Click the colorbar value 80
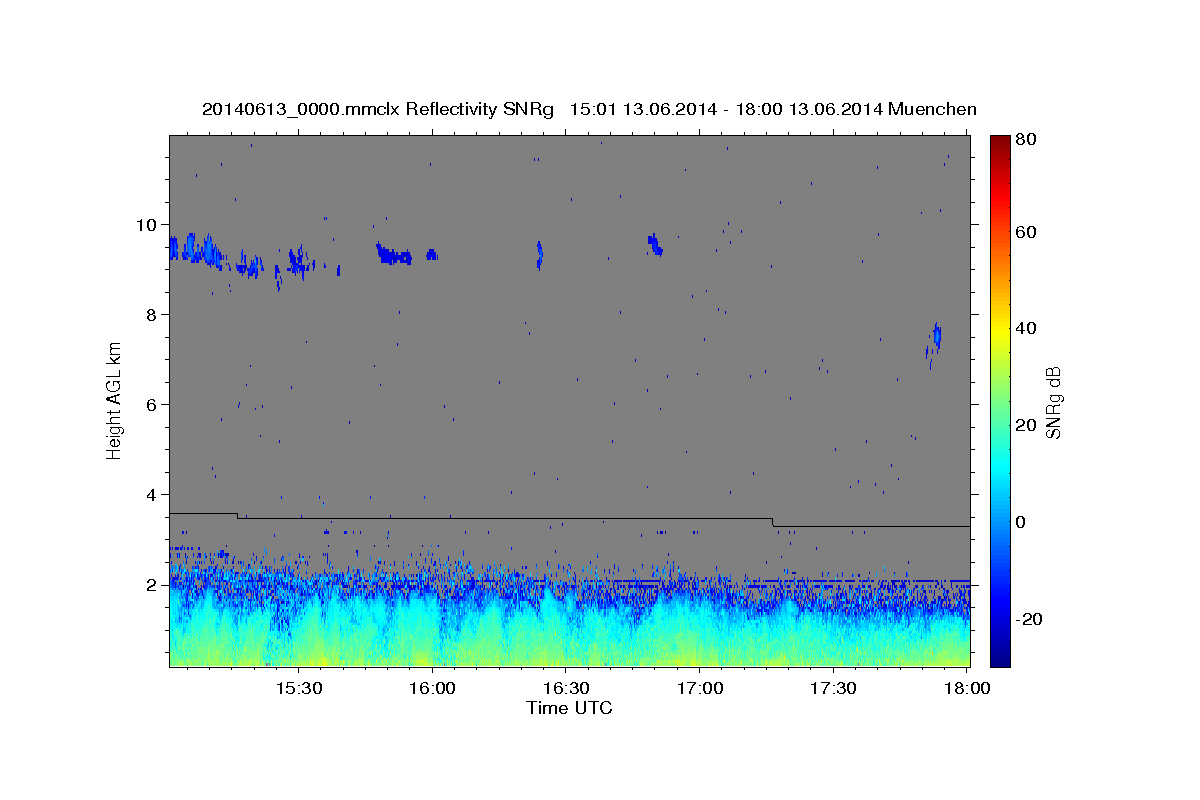Screen dimensions: 1200x800 (1027, 140)
